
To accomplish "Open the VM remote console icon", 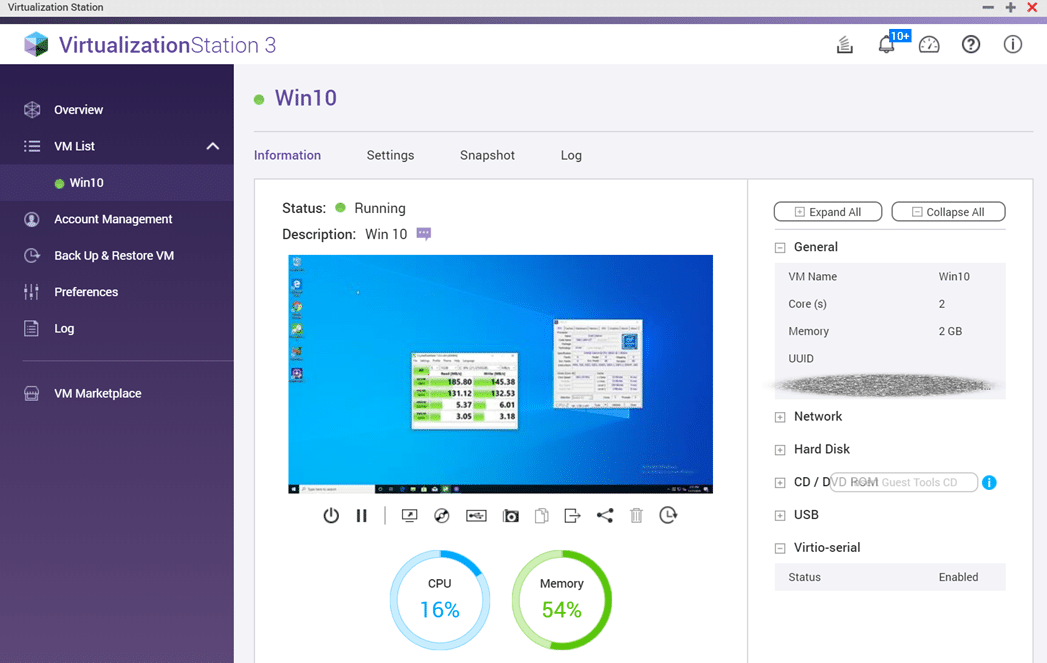I will click(409, 515).
